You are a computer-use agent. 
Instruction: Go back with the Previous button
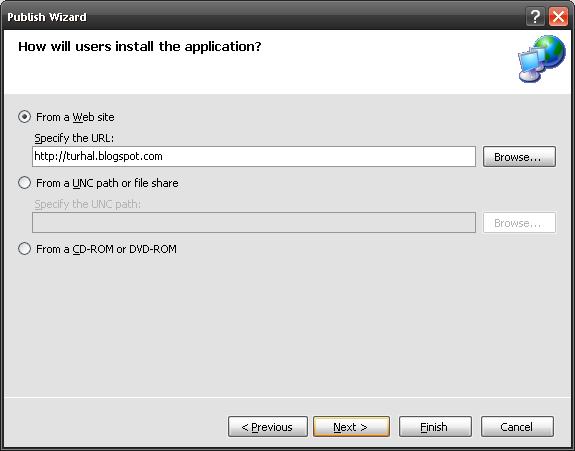268,427
